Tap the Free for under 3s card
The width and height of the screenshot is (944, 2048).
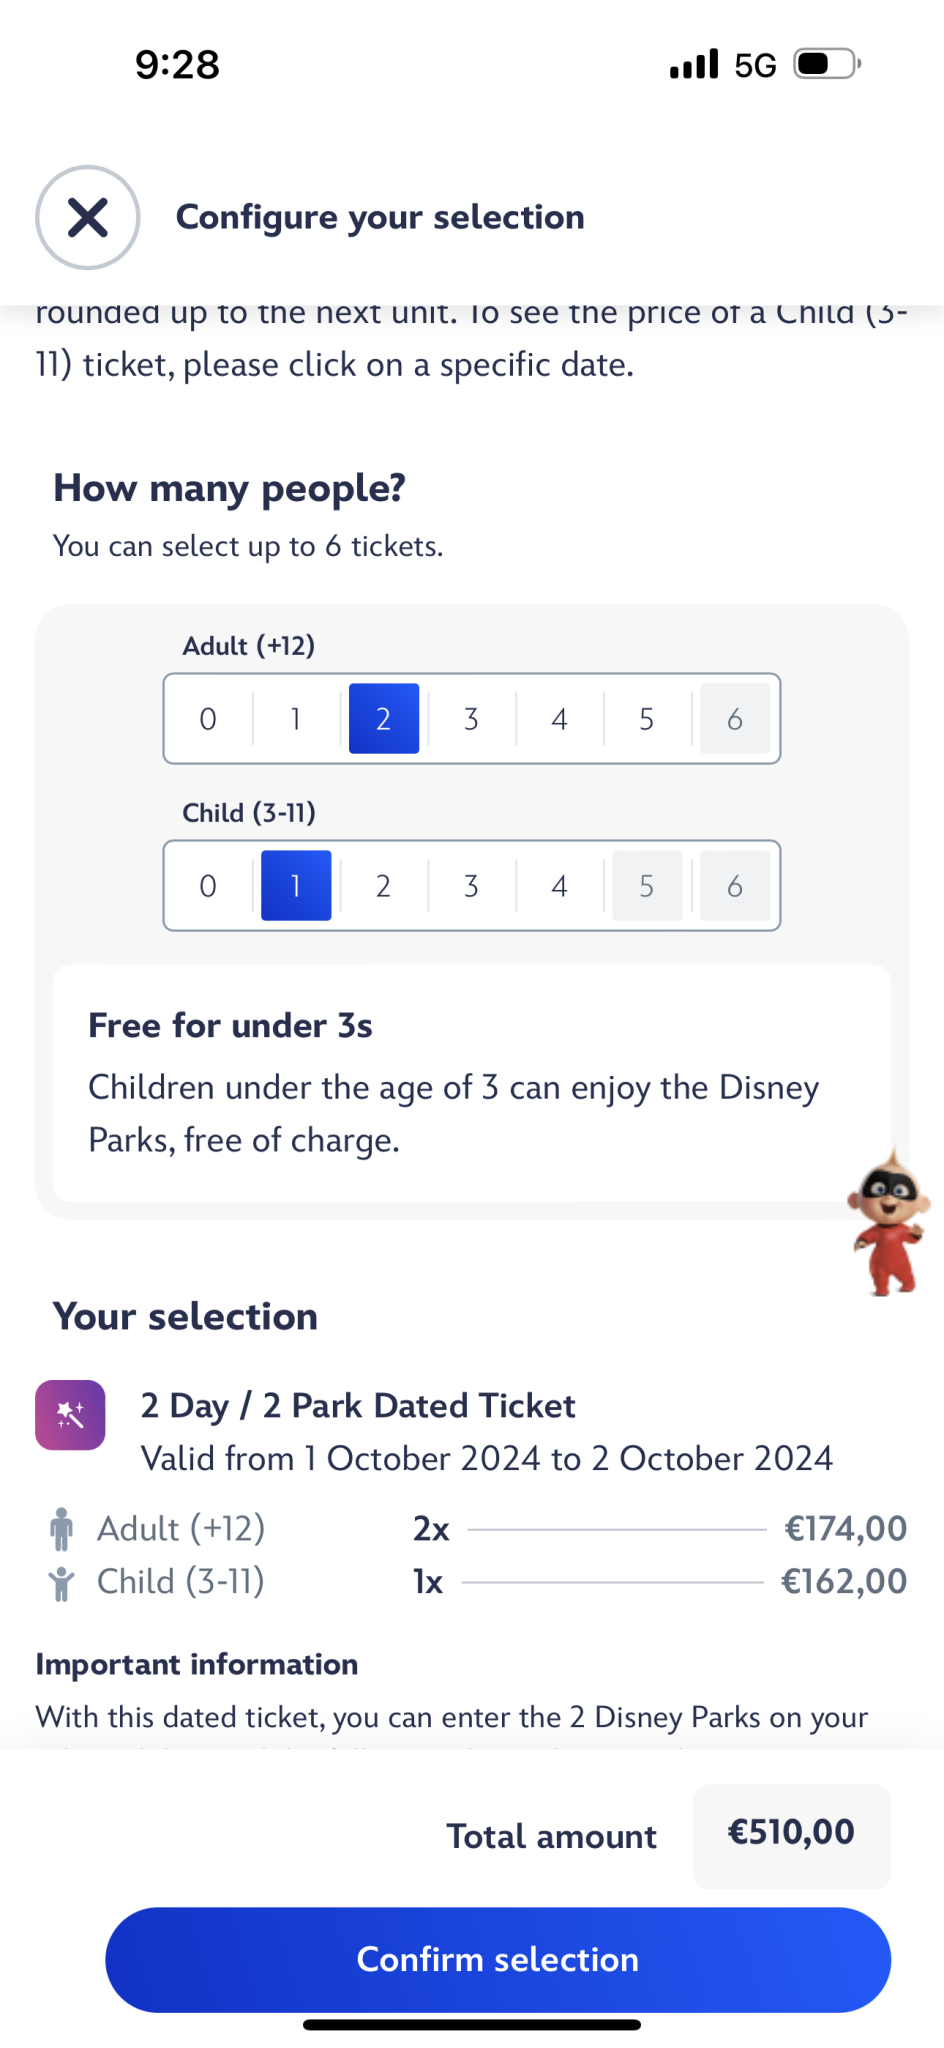[471, 1083]
